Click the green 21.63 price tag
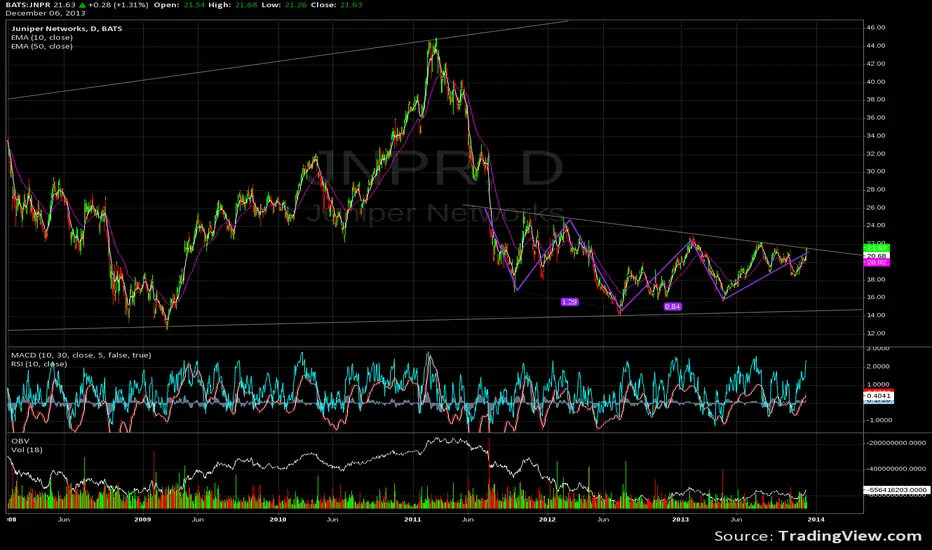This screenshot has height=550, width=932. (876, 248)
